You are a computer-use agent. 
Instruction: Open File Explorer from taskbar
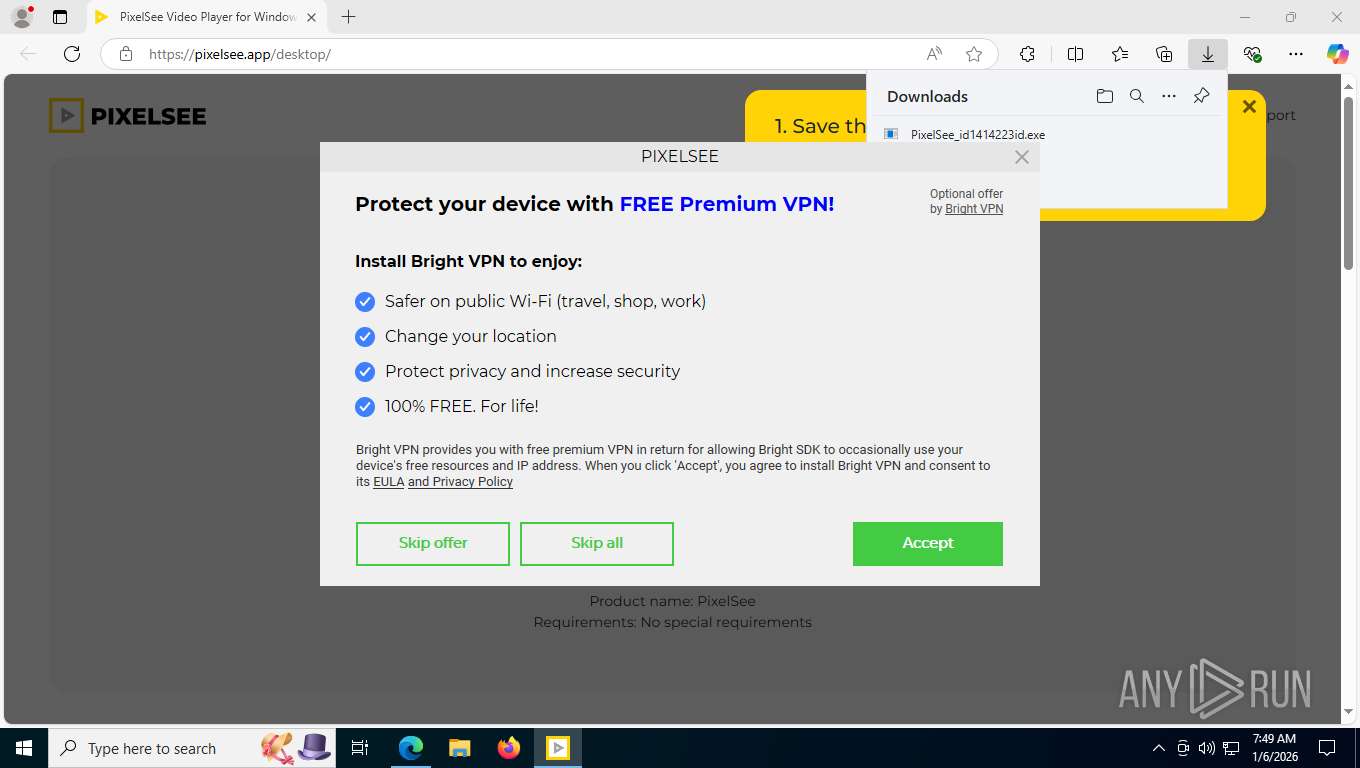tap(459, 748)
